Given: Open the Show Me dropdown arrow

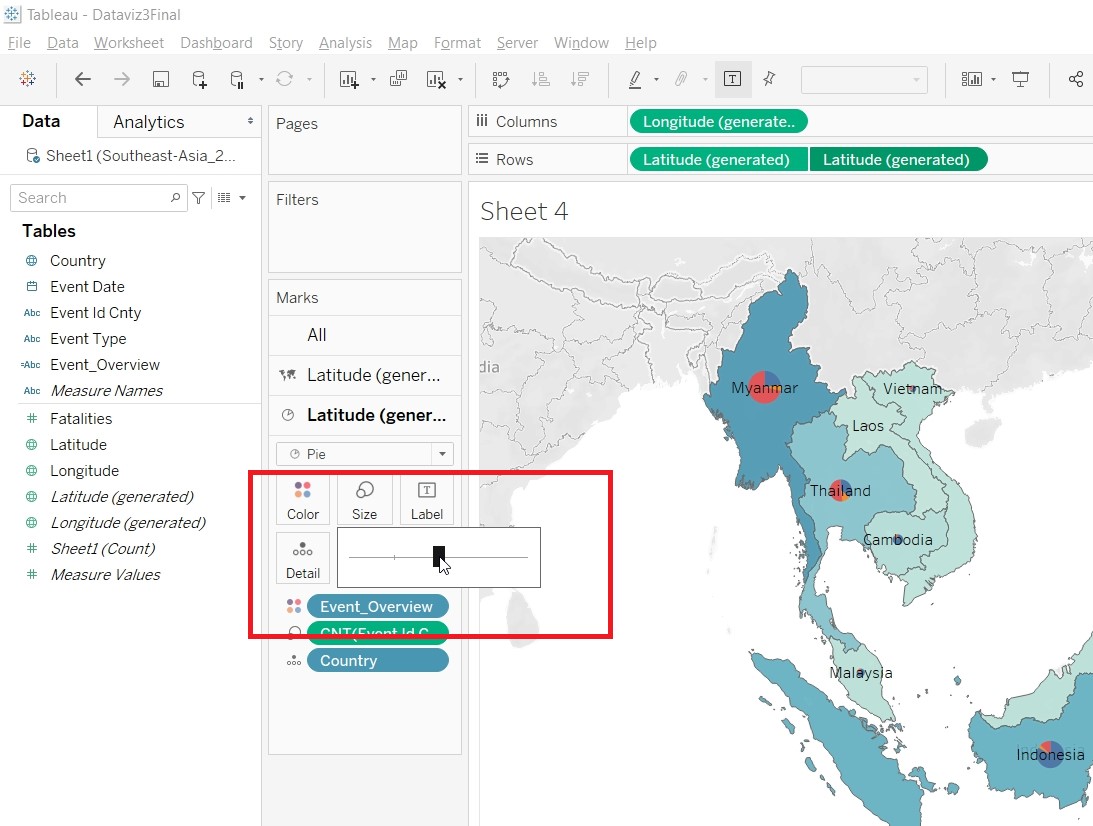Looking at the screenshot, I should tap(993, 80).
